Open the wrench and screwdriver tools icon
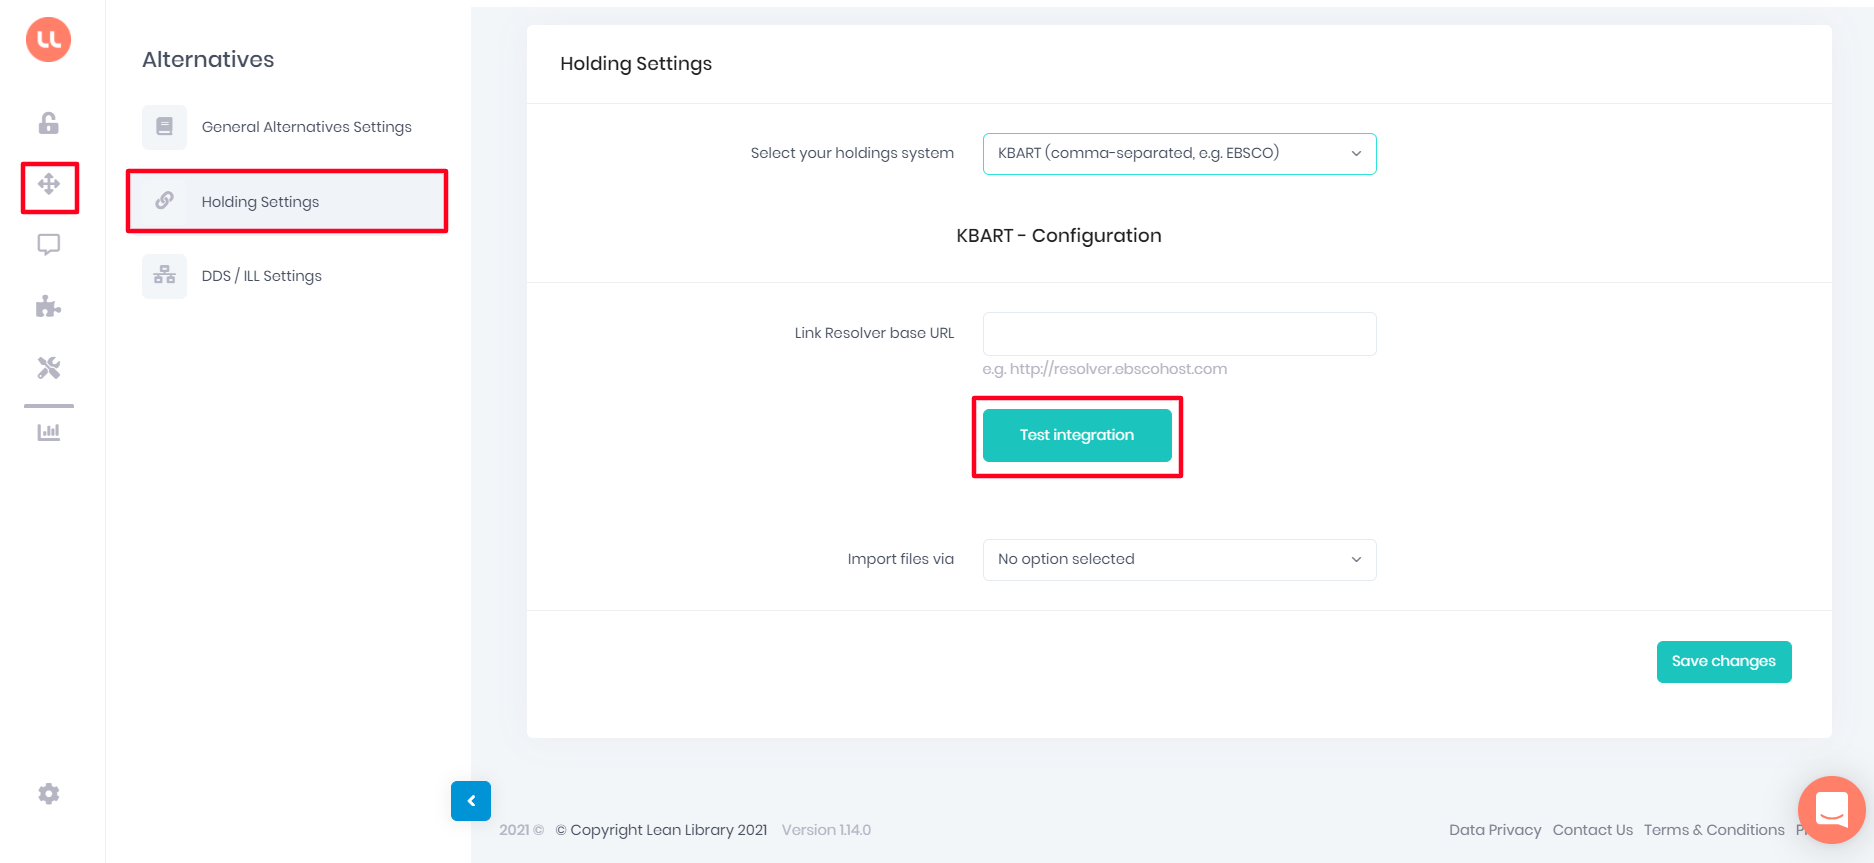 [x=49, y=368]
